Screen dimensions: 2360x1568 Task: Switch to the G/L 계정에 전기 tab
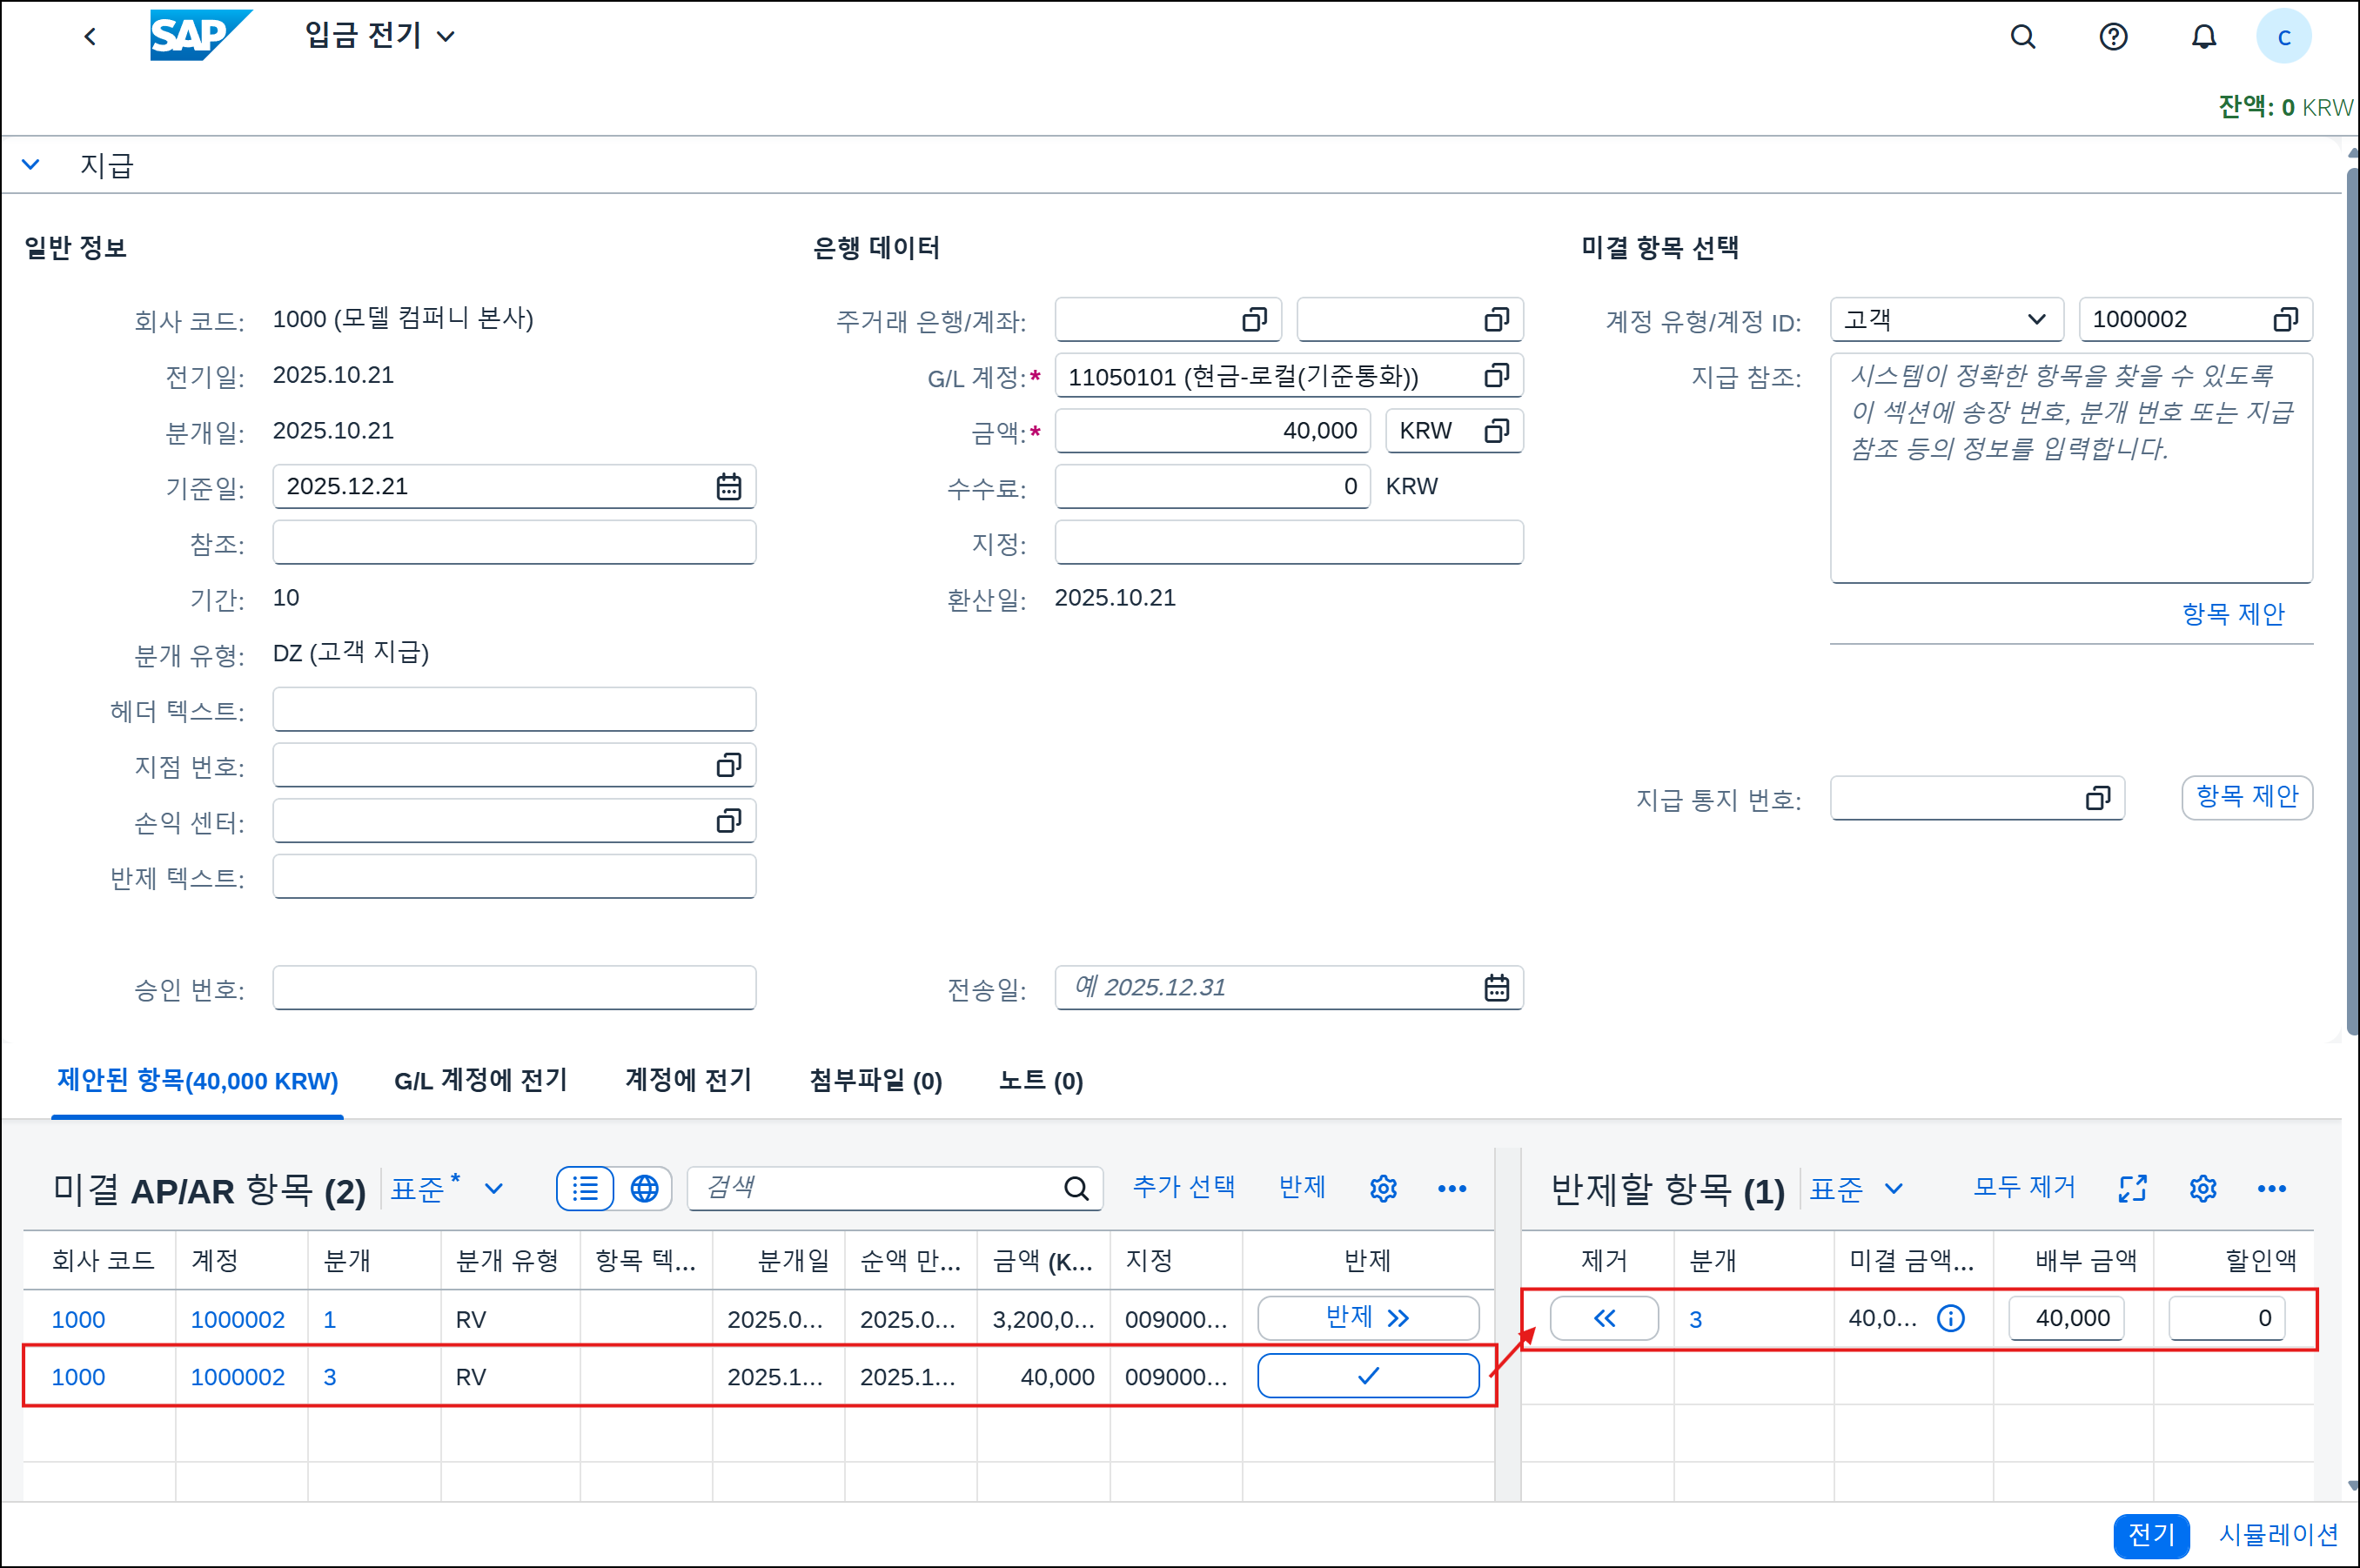click(x=480, y=1081)
